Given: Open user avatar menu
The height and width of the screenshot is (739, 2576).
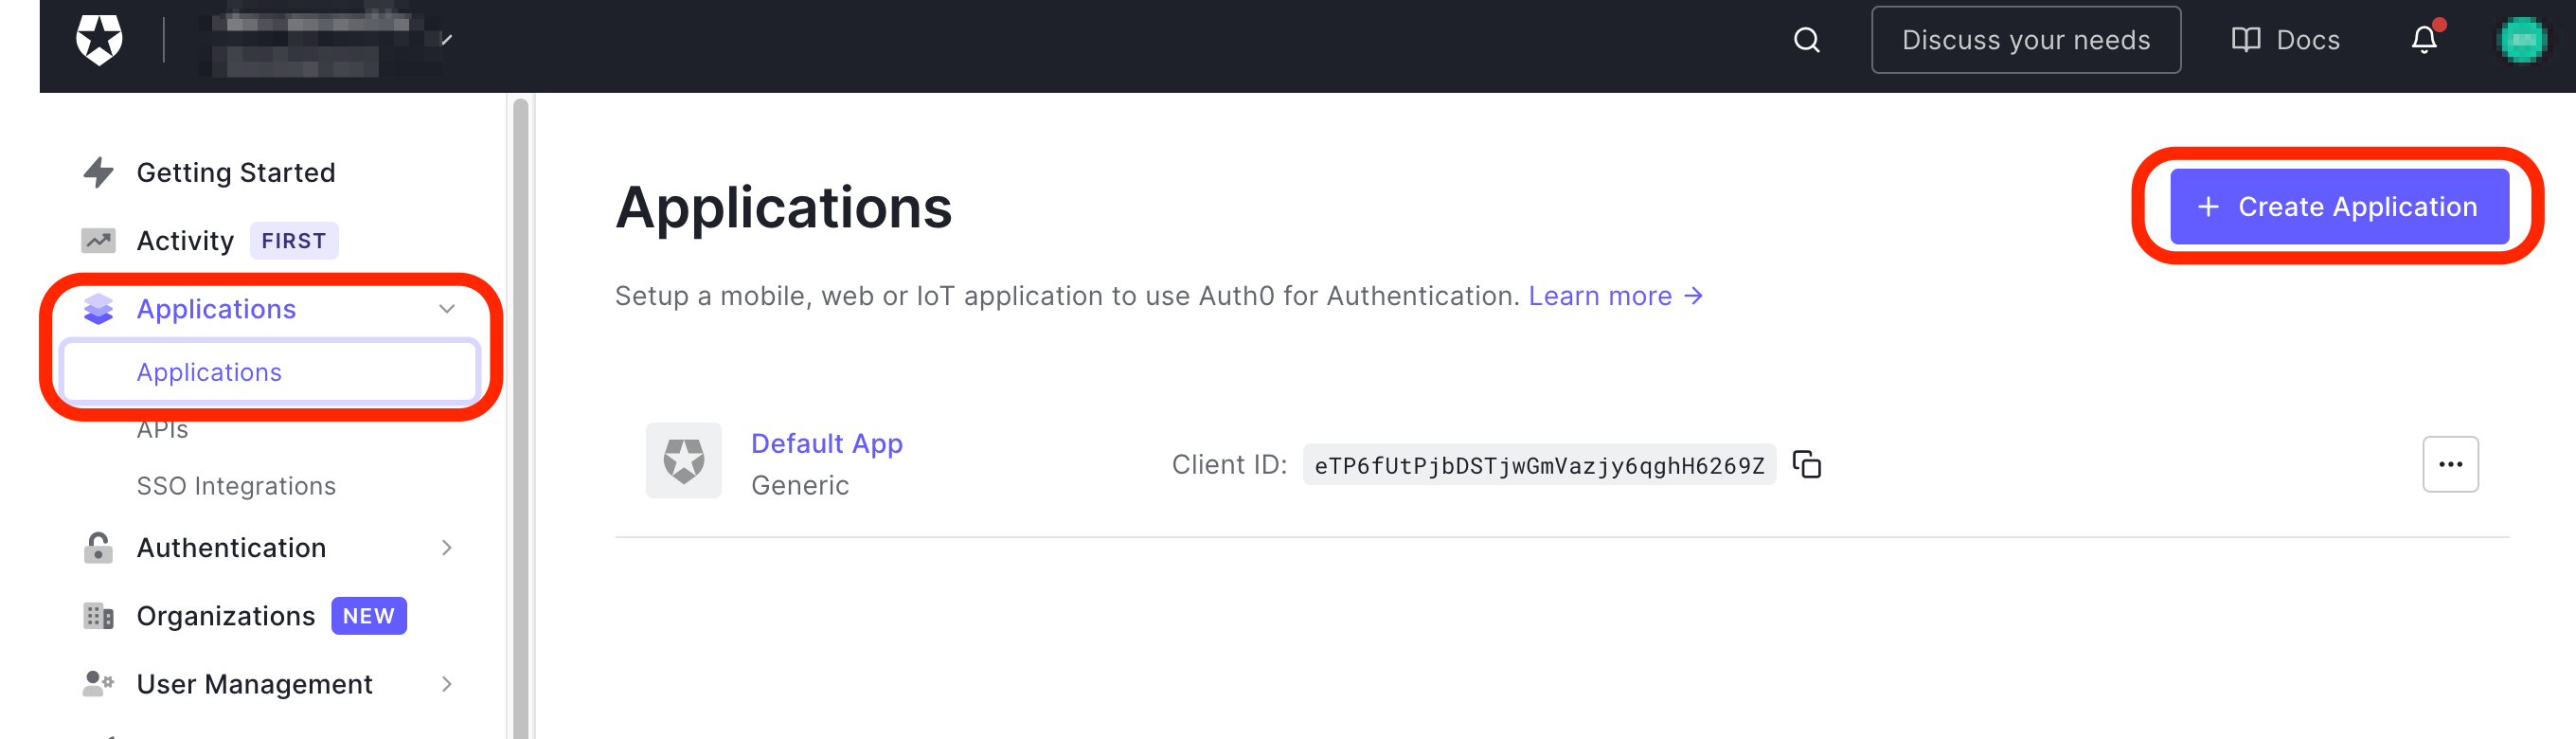Looking at the screenshot, I should (x=2521, y=40).
